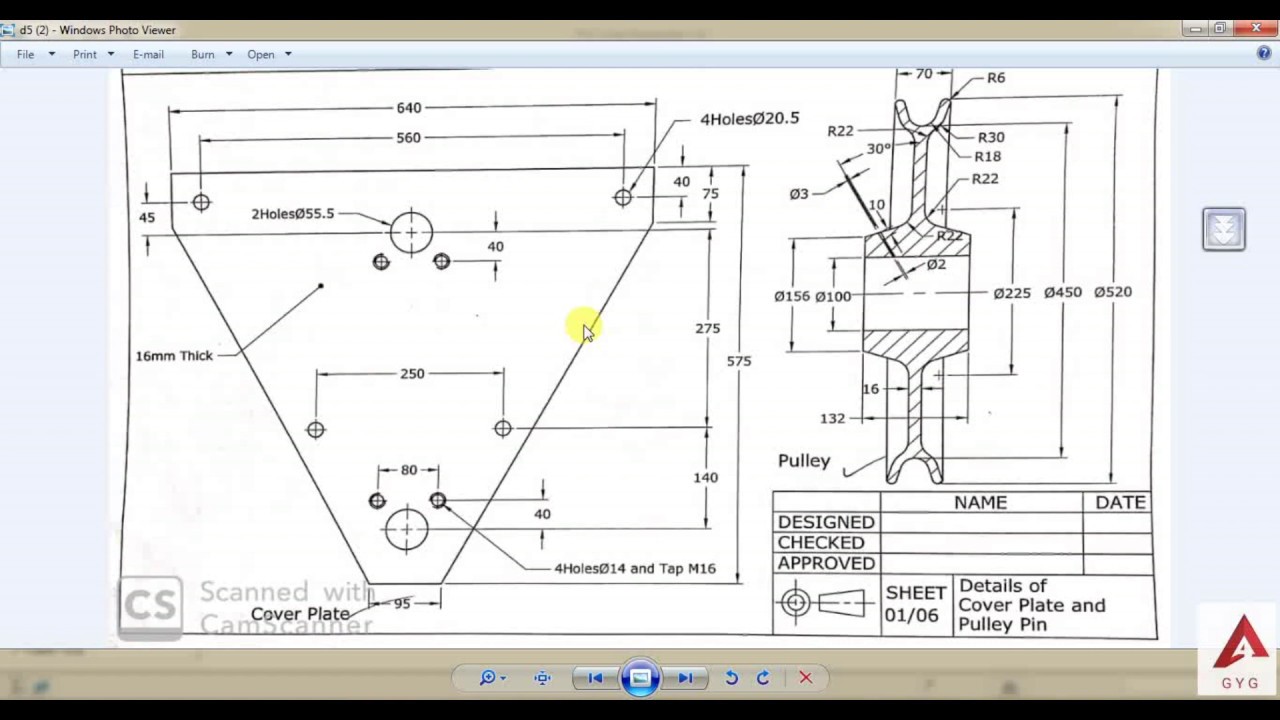1280x720 pixels.
Task: Click the Ø450 dimension value
Action: [x=1063, y=292]
